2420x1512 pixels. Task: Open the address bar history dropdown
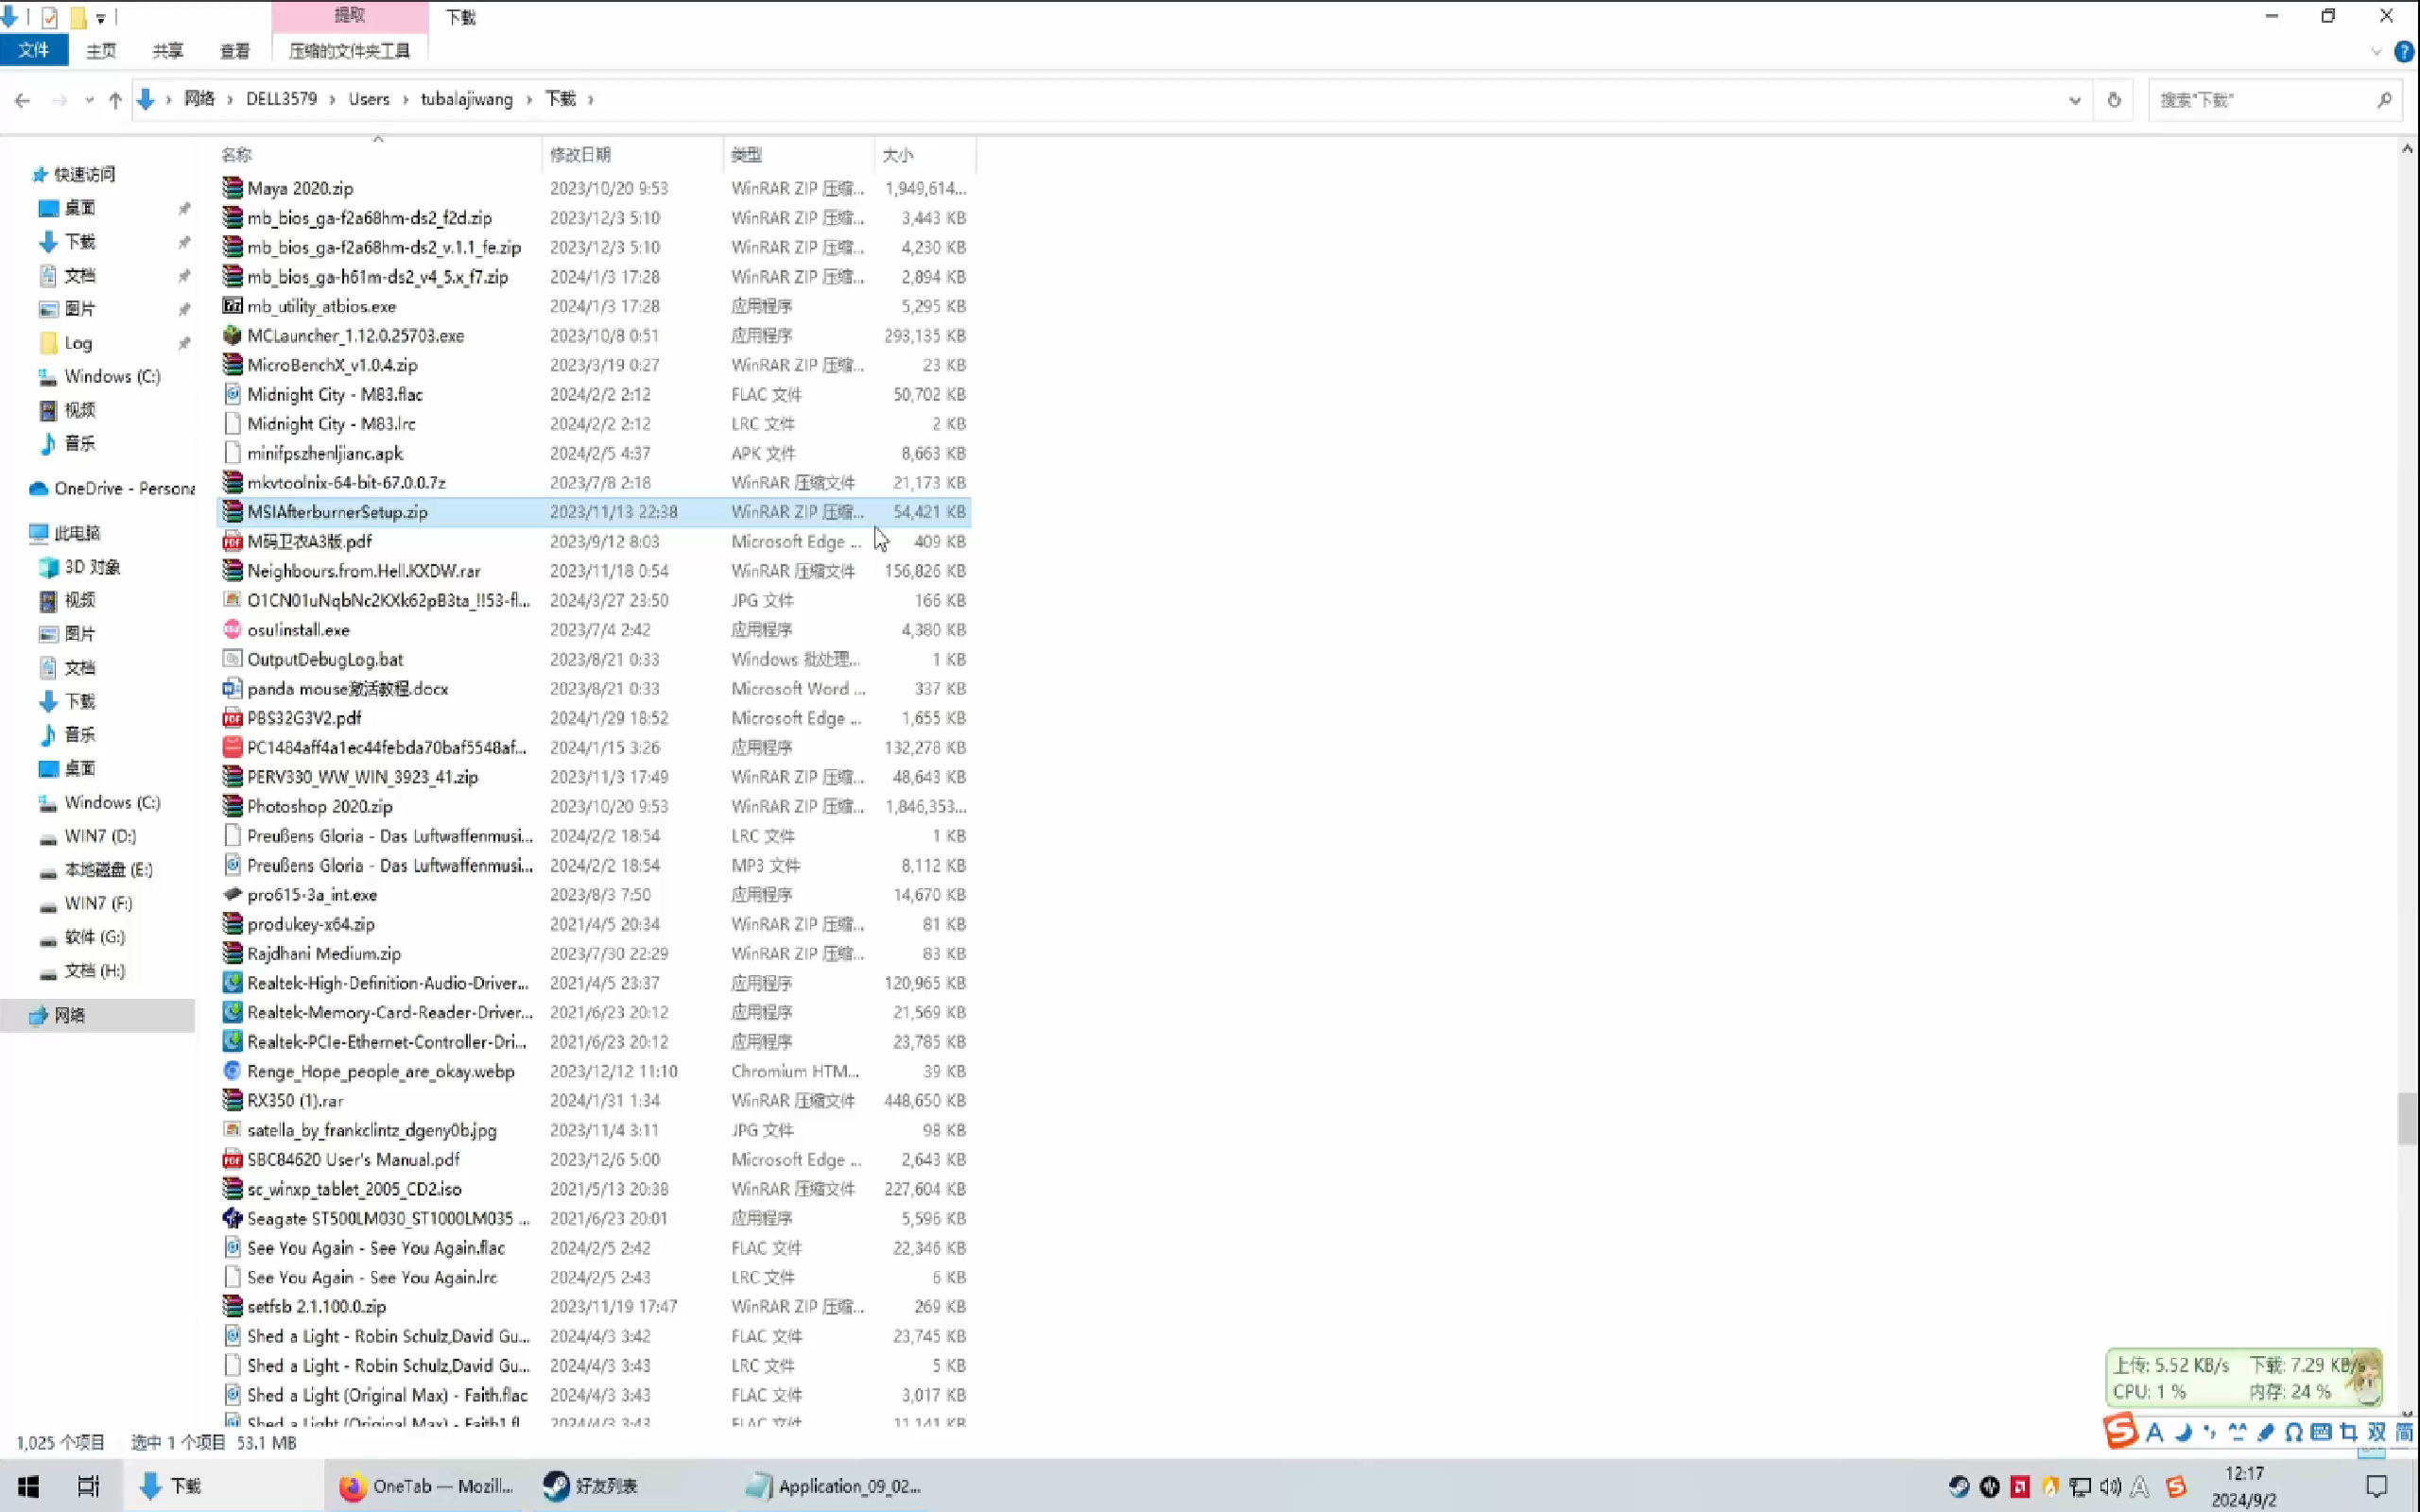pos(2074,100)
